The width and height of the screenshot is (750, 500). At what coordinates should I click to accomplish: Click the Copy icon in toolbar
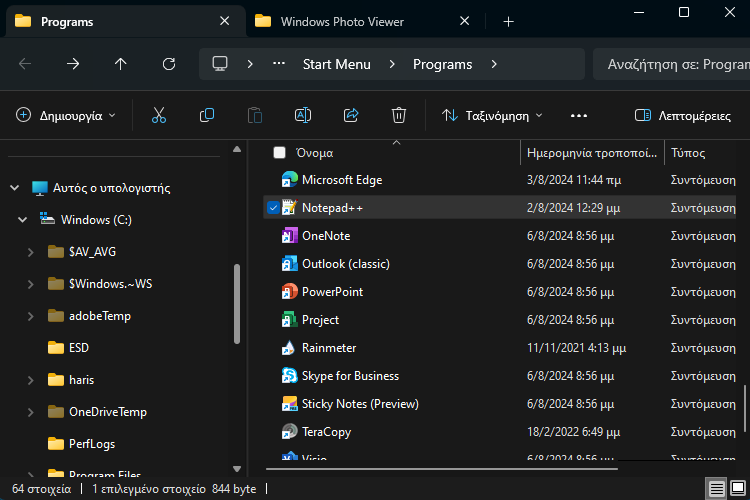[x=207, y=115]
